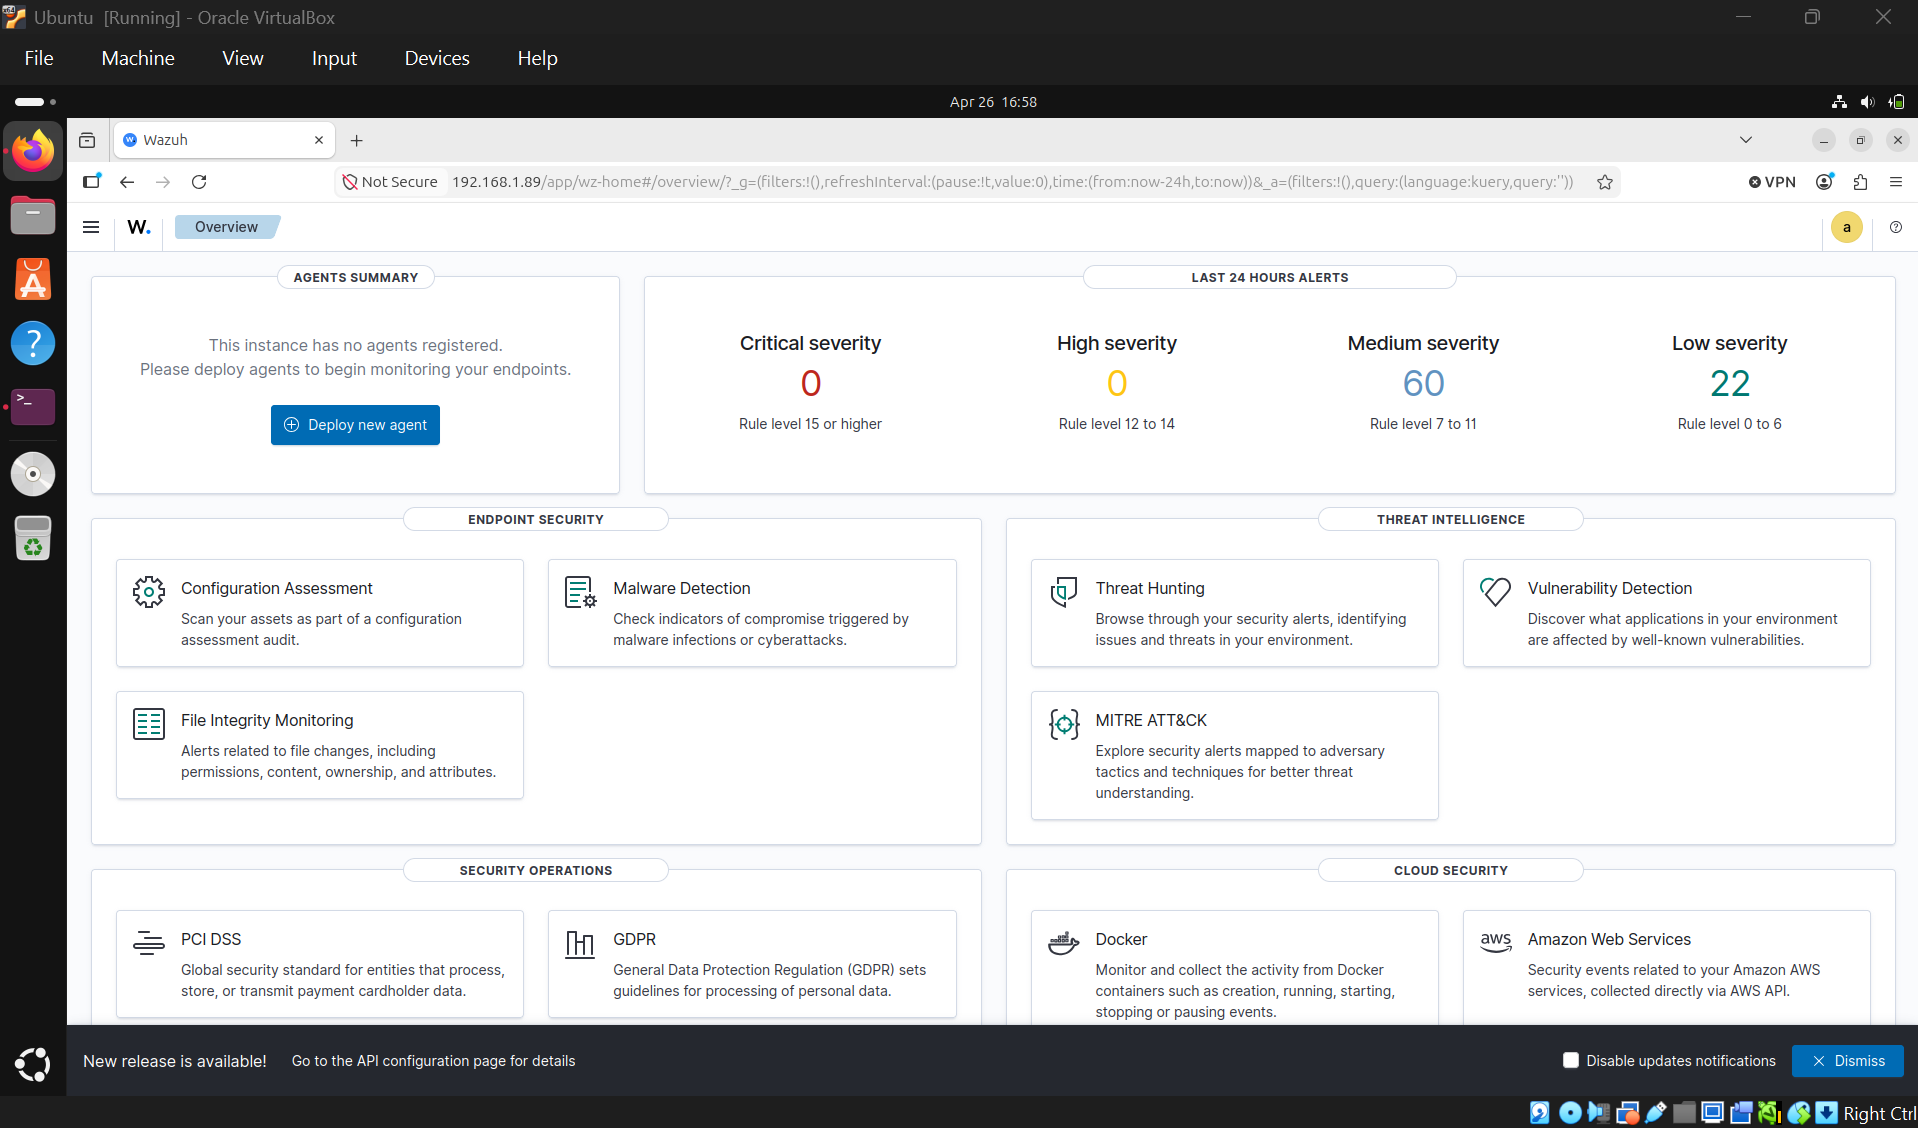
Task: Open Critical severity count 0
Action: [x=810, y=384]
